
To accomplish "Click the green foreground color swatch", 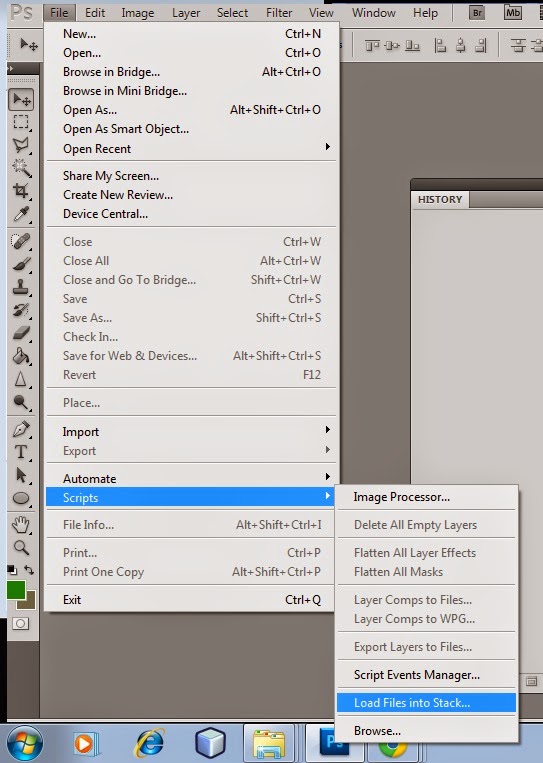I will pyautogui.click(x=16, y=590).
